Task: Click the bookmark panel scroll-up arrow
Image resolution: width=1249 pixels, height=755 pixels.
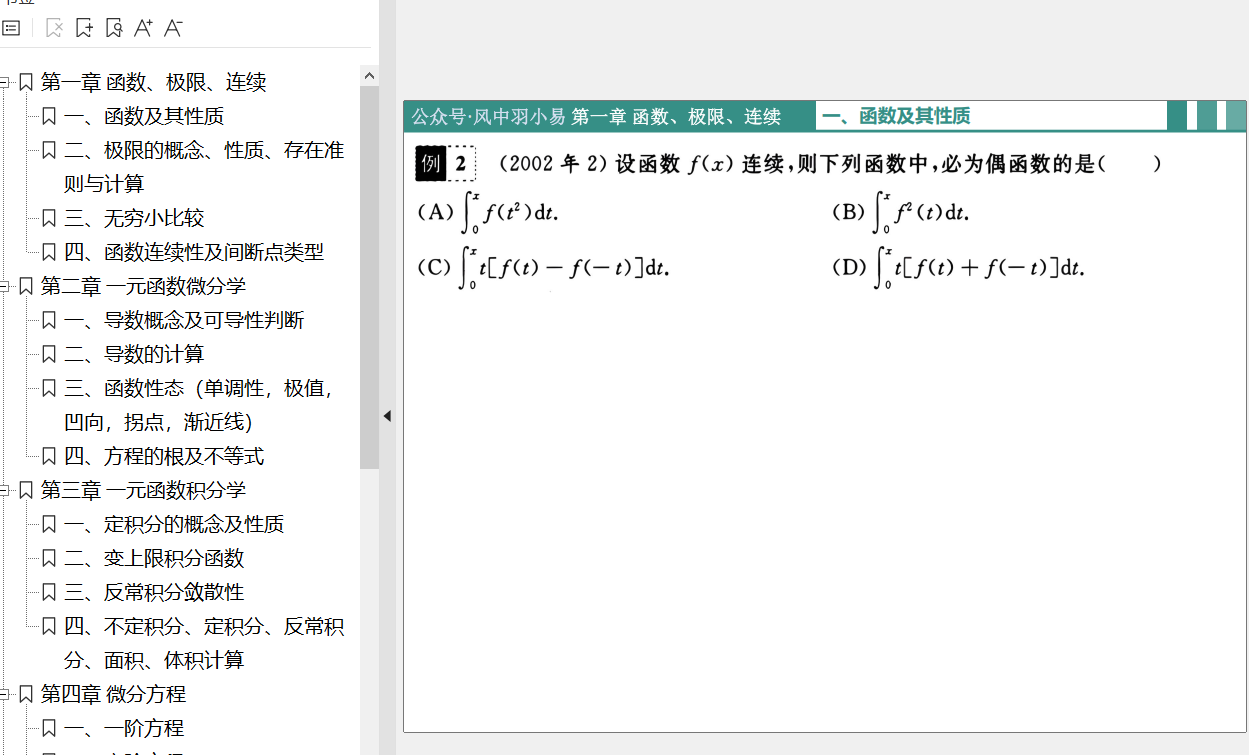Action: (369, 76)
